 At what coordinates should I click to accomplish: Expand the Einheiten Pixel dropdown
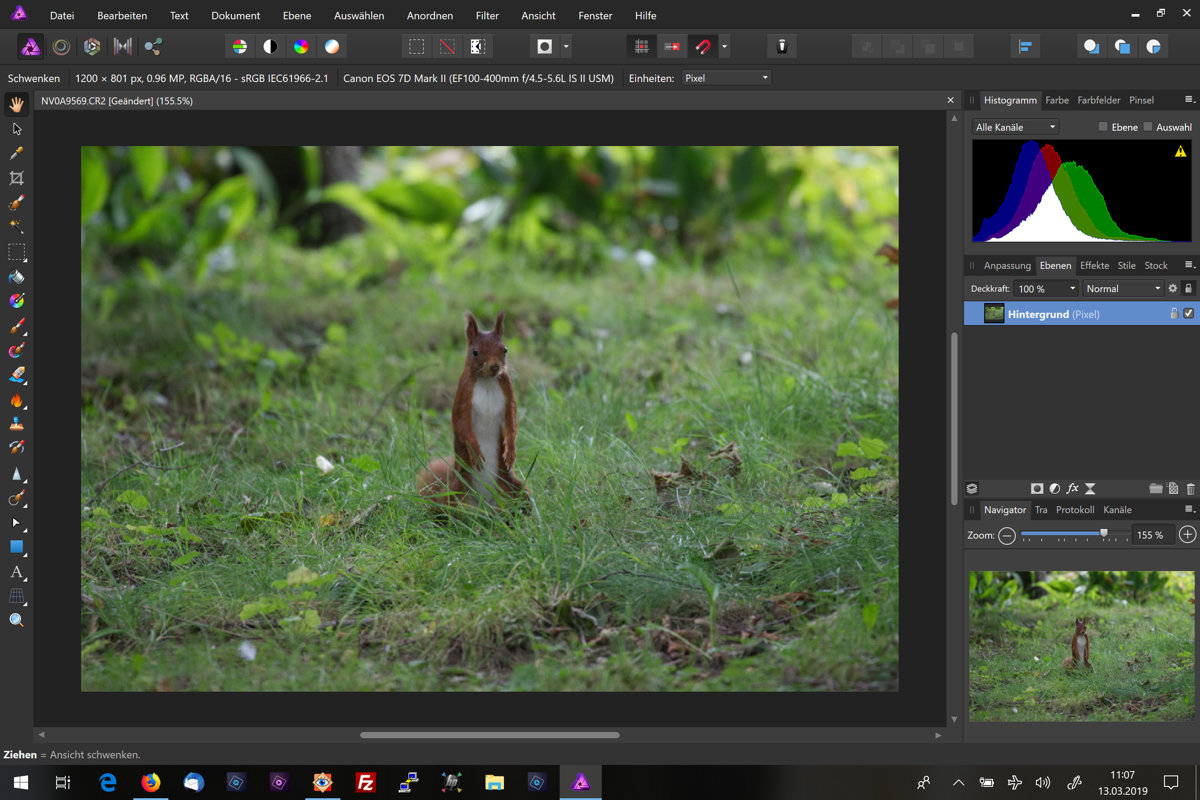pos(726,78)
